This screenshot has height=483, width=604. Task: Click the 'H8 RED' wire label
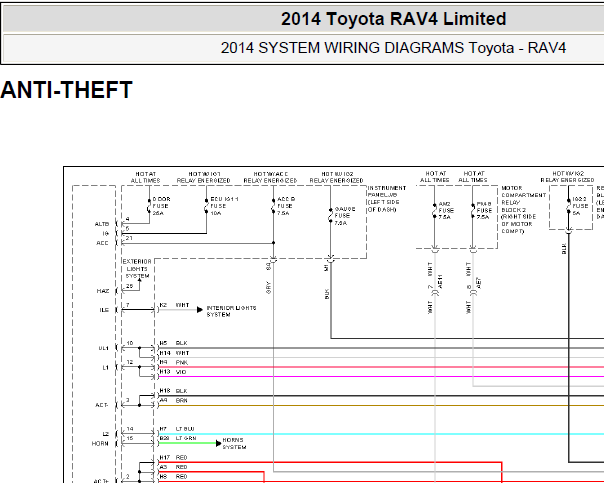173,477
